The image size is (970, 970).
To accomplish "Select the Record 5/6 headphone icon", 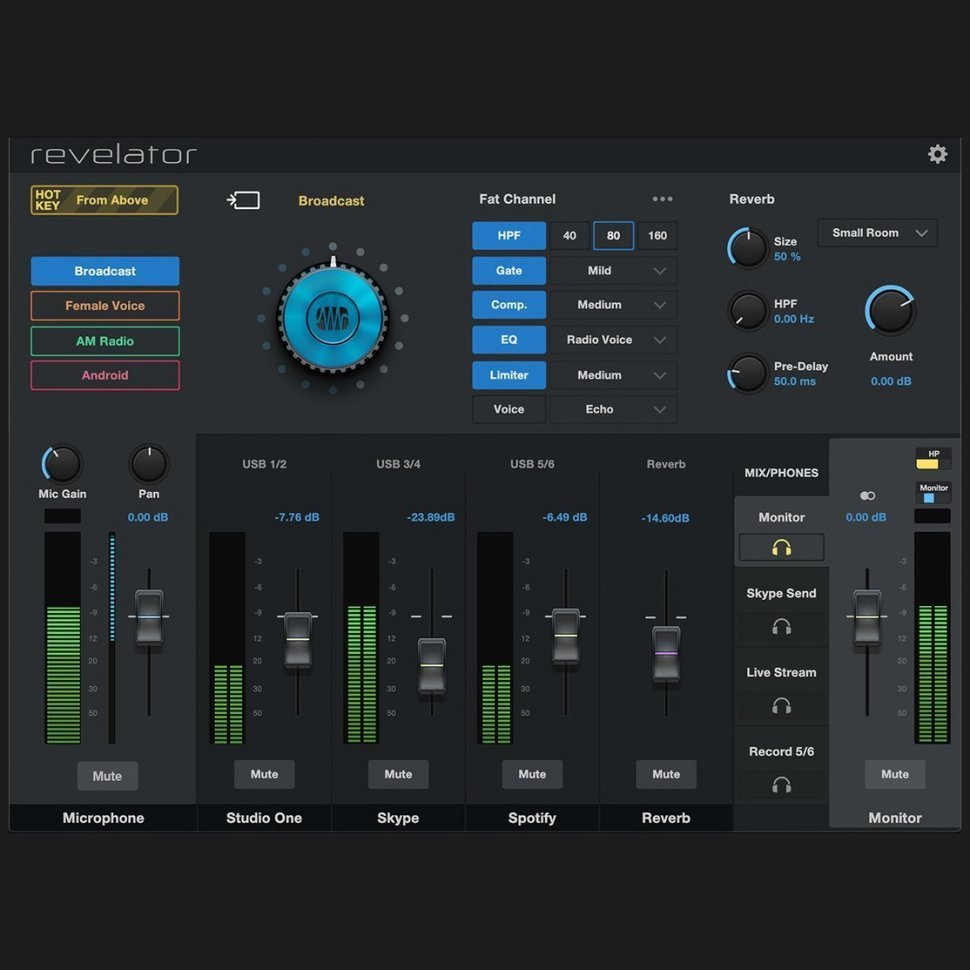I will [781, 785].
